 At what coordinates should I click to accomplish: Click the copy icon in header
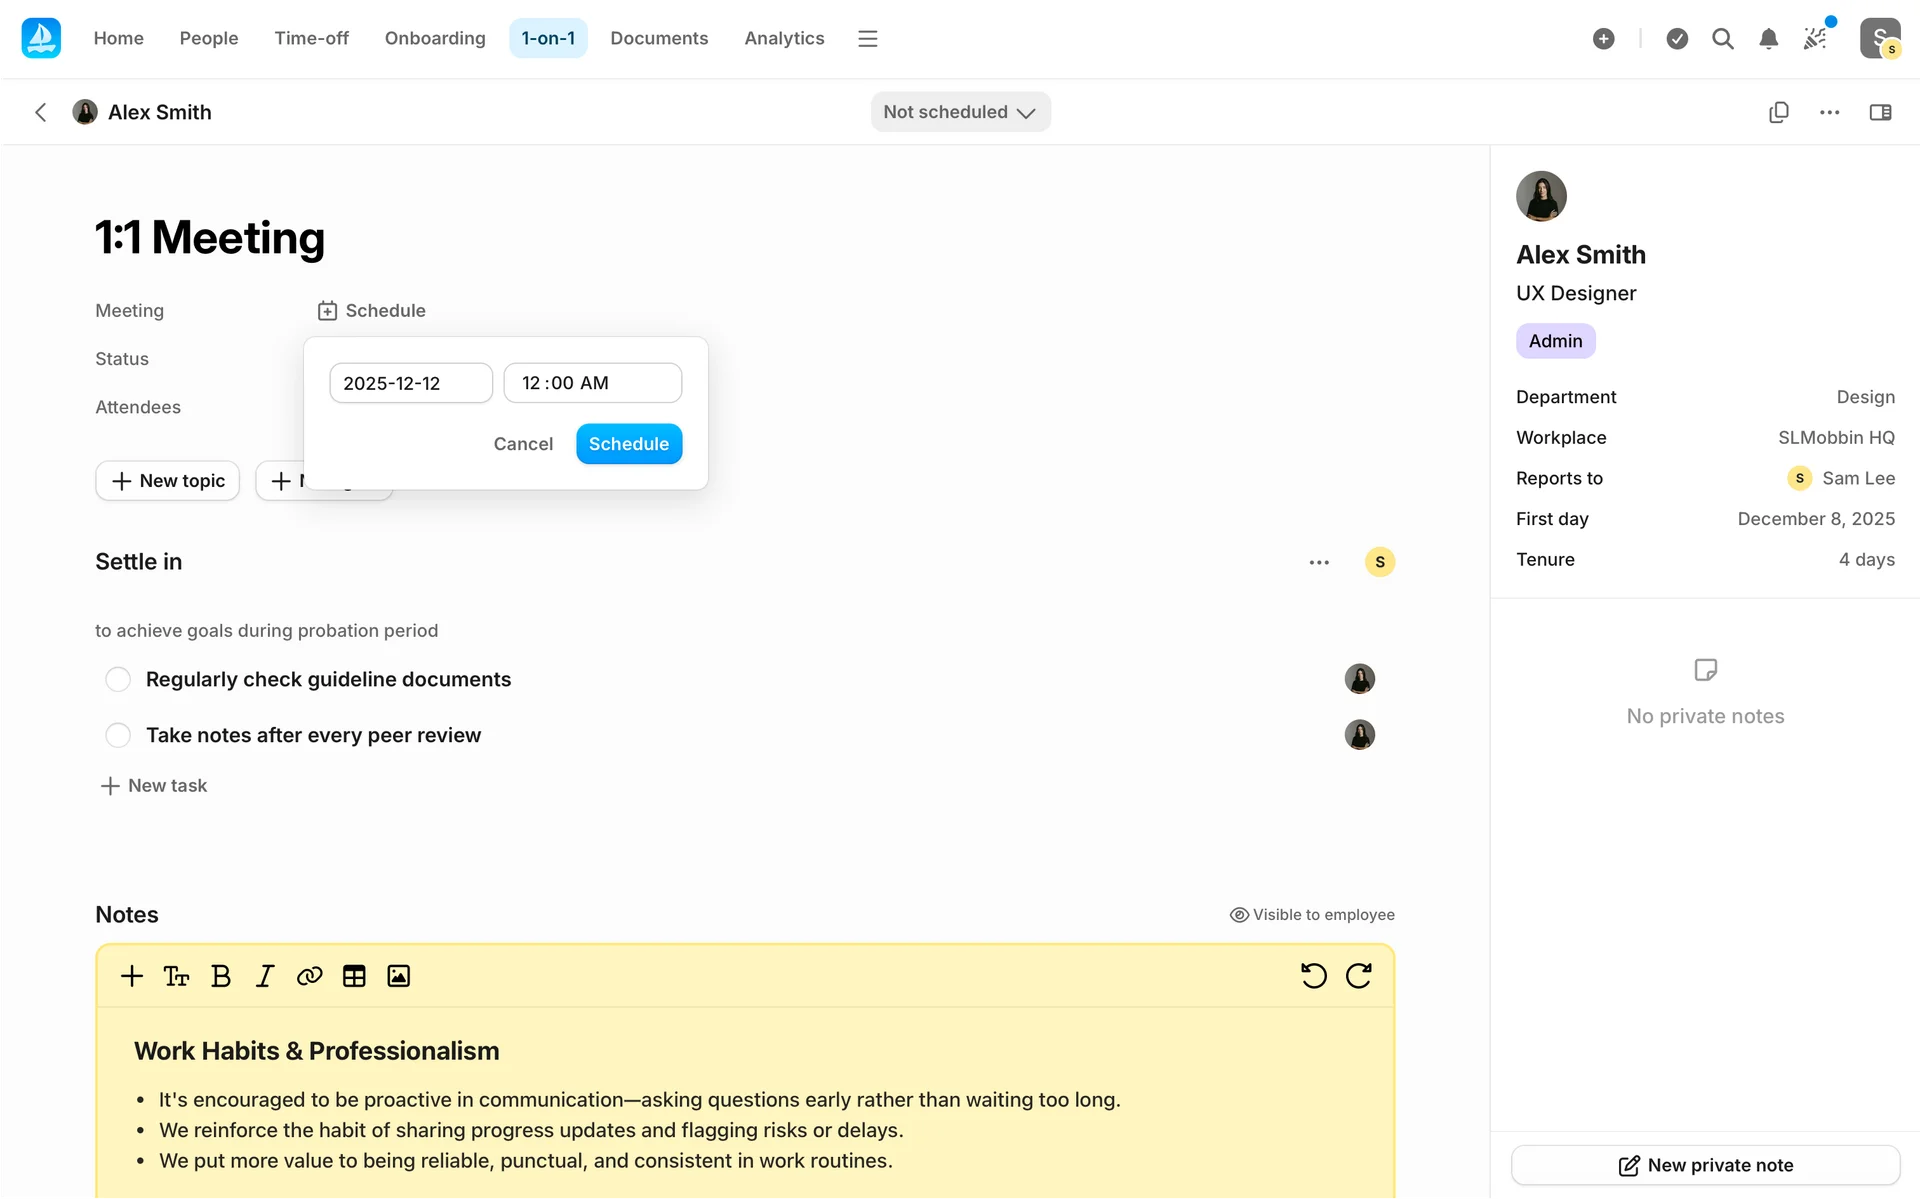click(x=1778, y=112)
